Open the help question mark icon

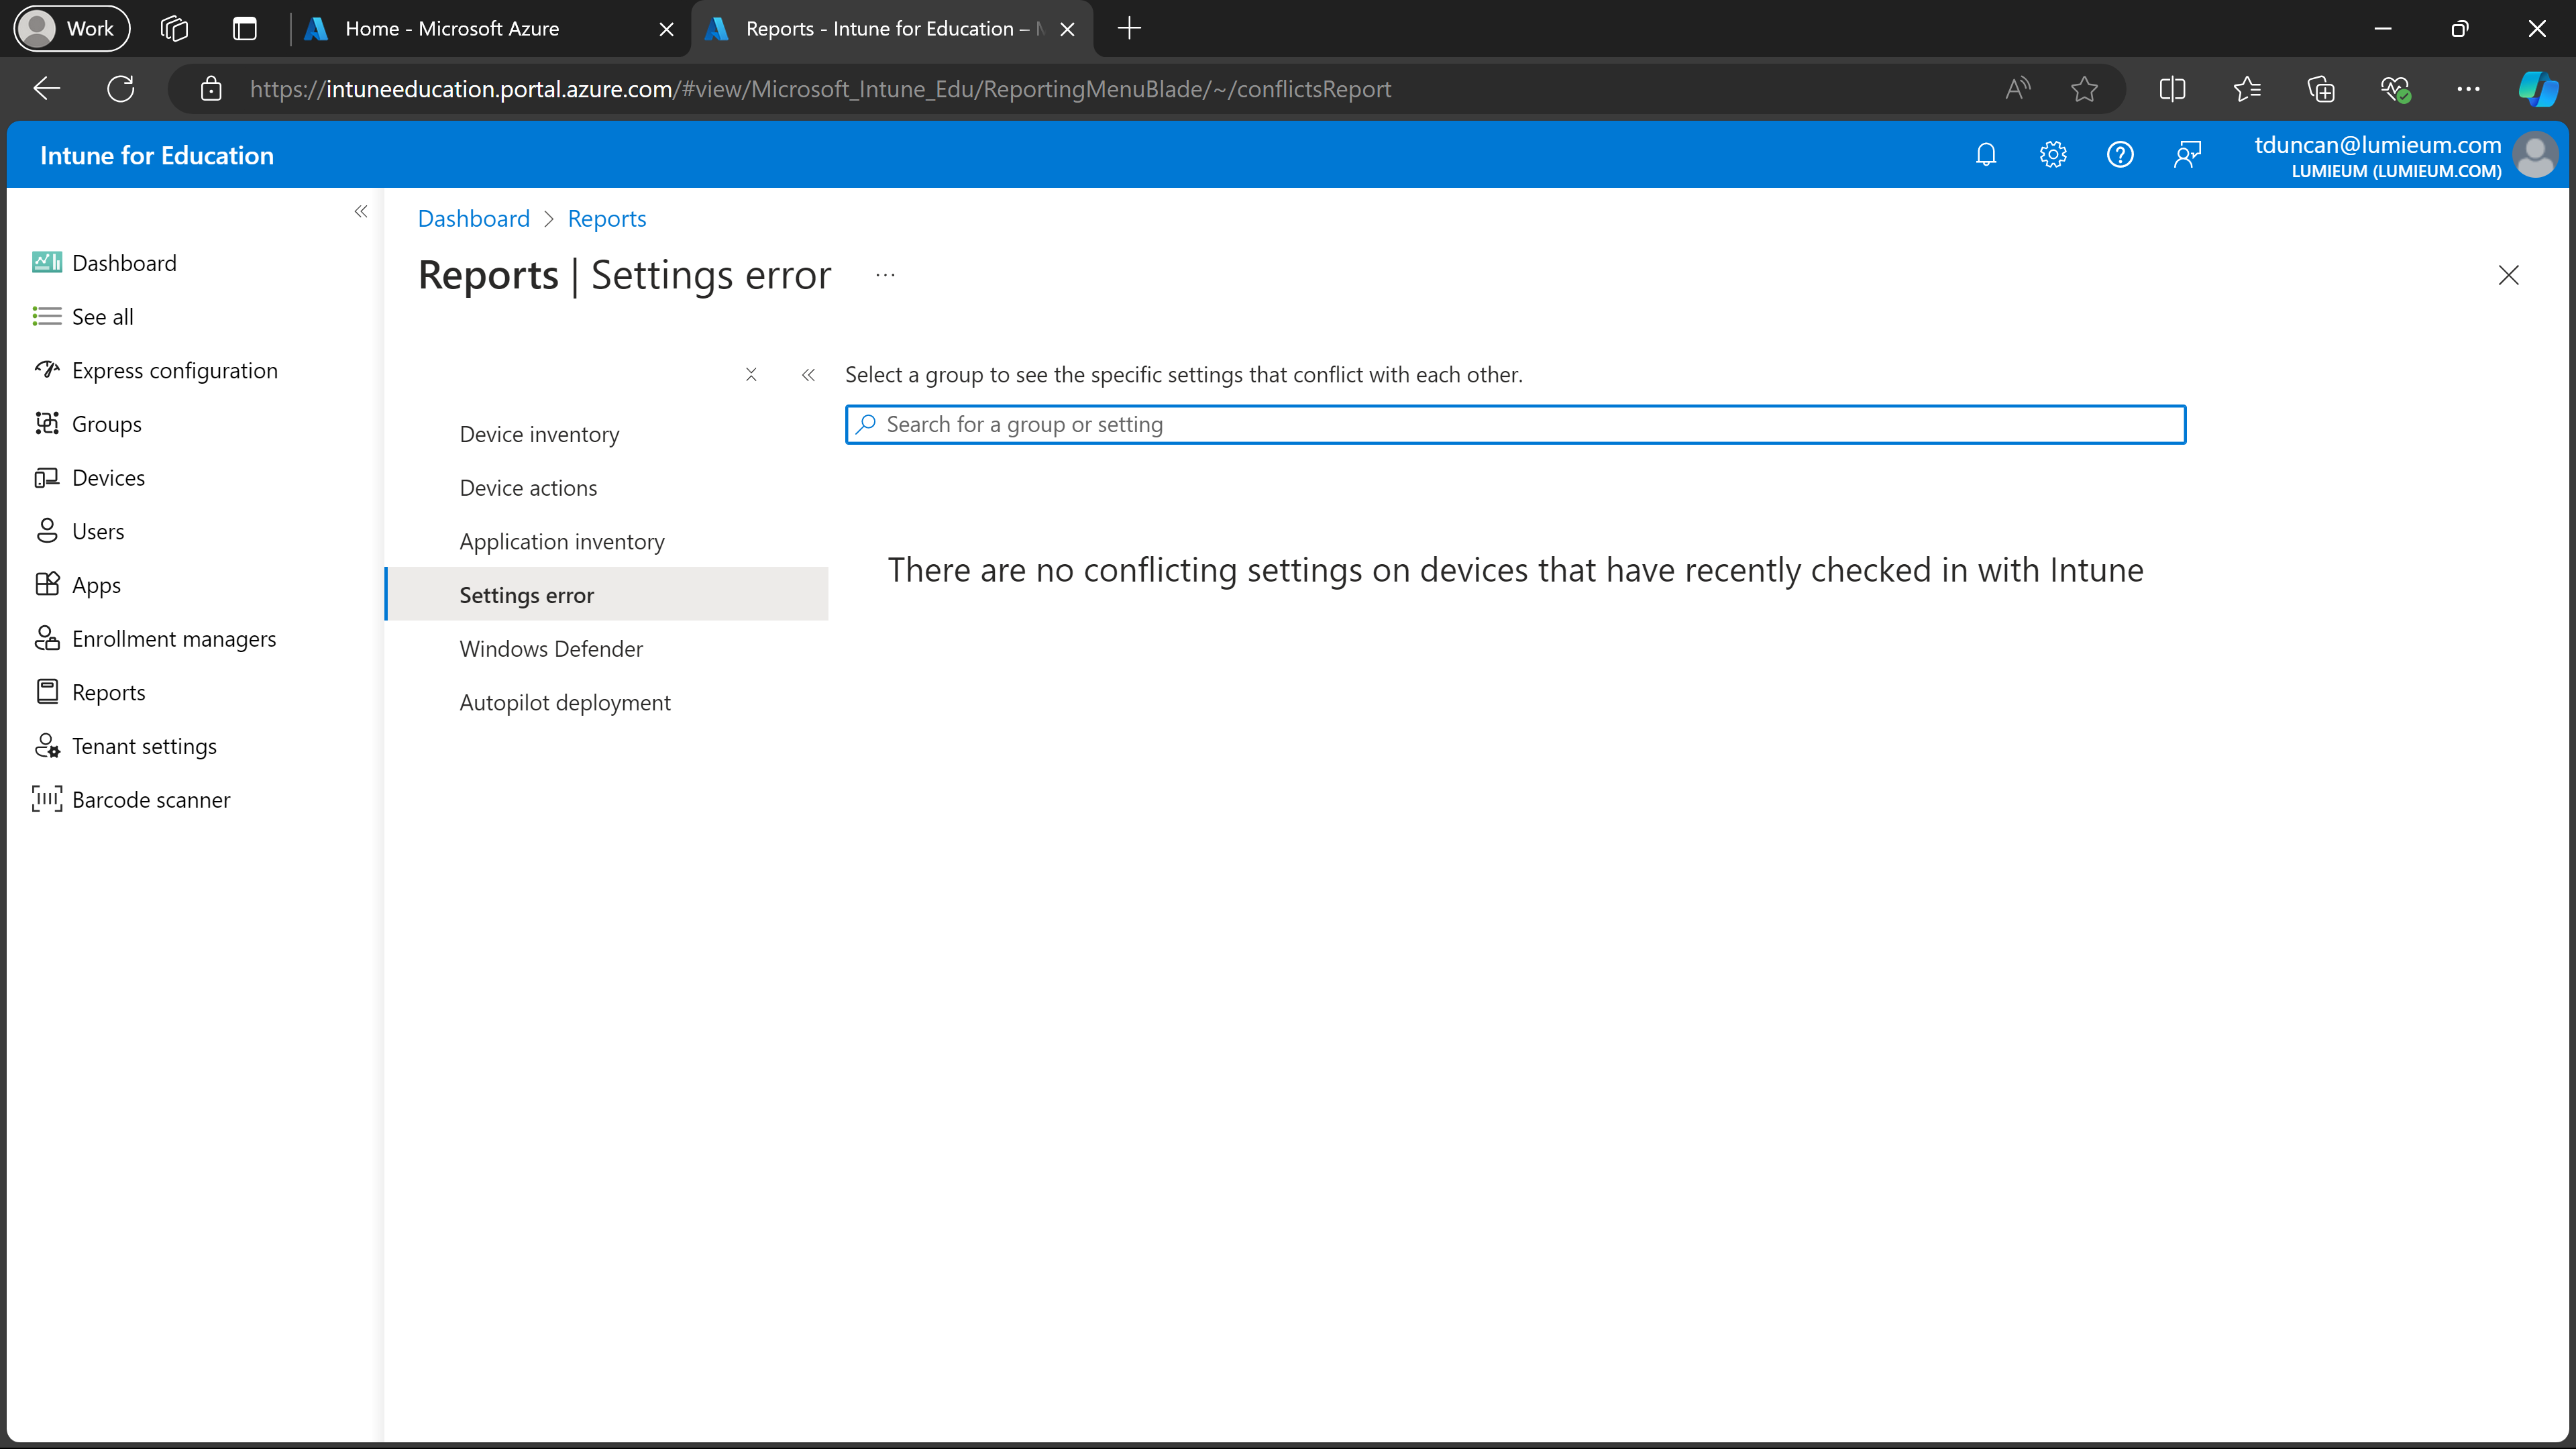[x=2120, y=155]
